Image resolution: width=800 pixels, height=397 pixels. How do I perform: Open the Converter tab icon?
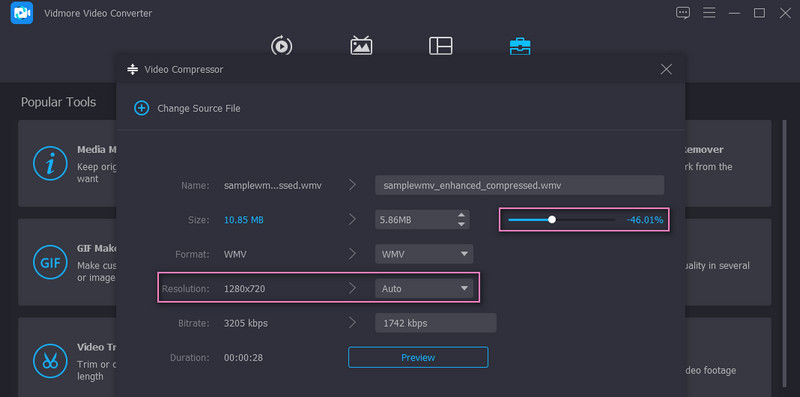tap(281, 45)
